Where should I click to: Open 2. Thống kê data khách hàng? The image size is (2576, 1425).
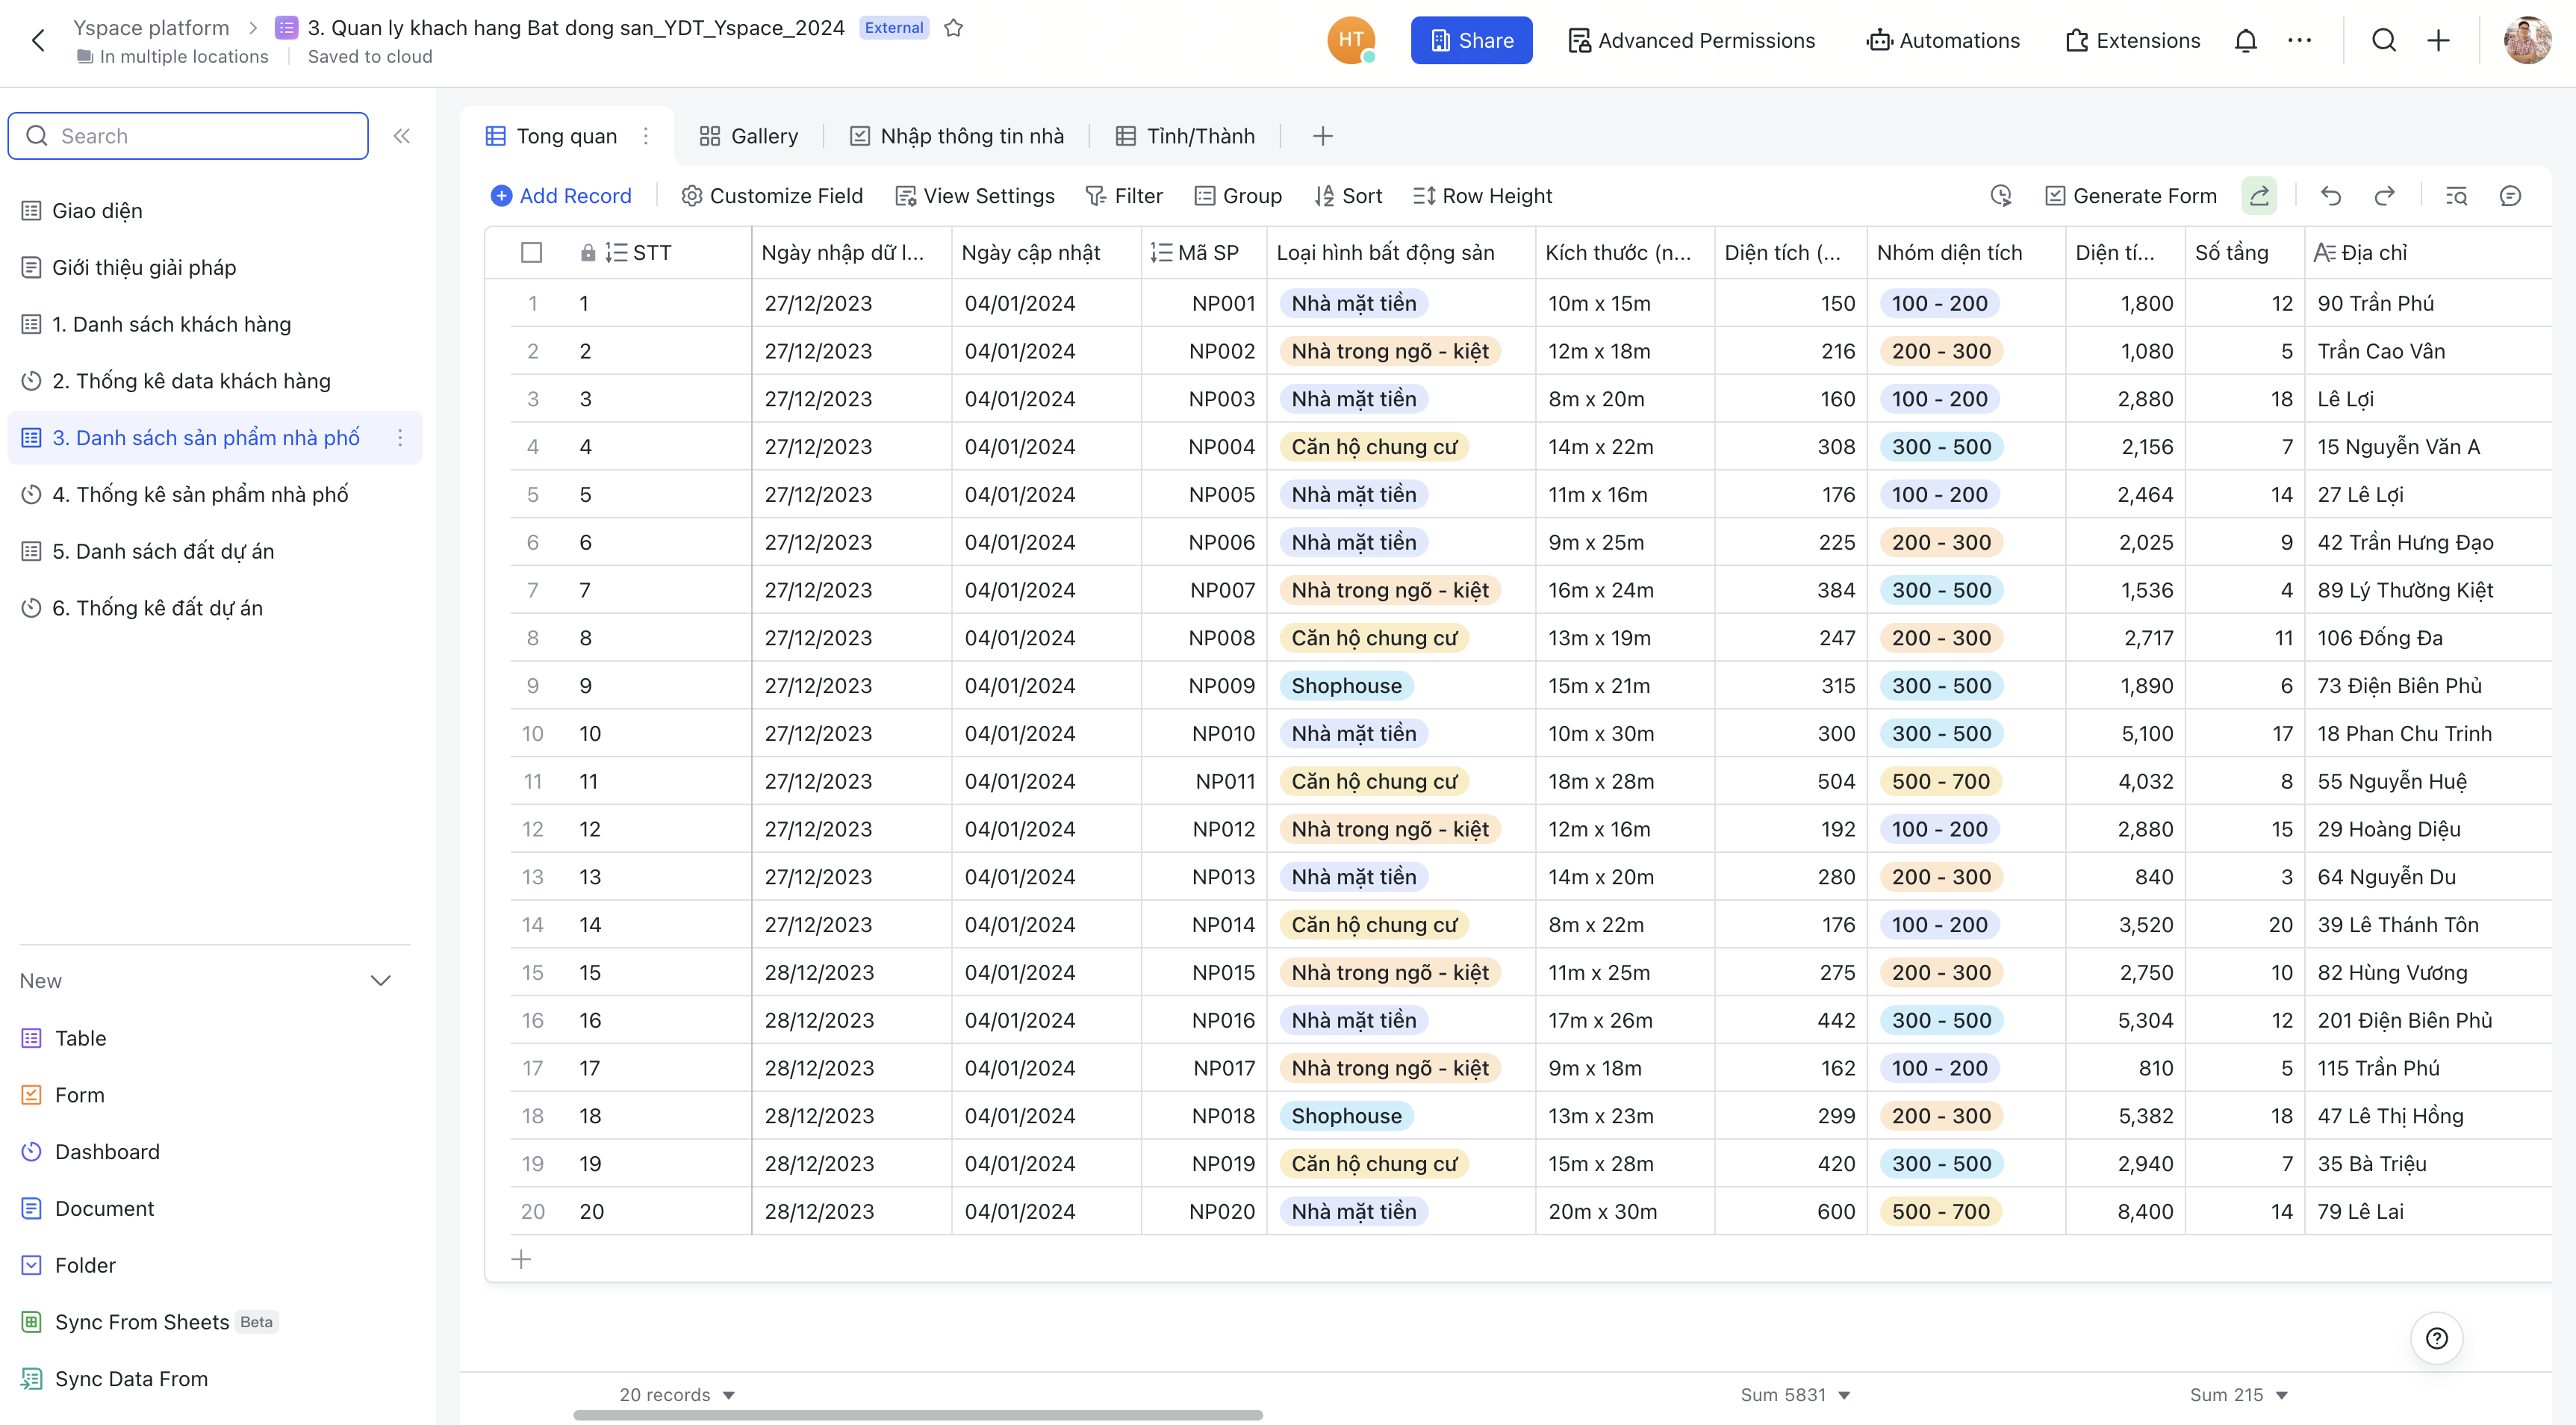pyautogui.click(x=215, y=381)
